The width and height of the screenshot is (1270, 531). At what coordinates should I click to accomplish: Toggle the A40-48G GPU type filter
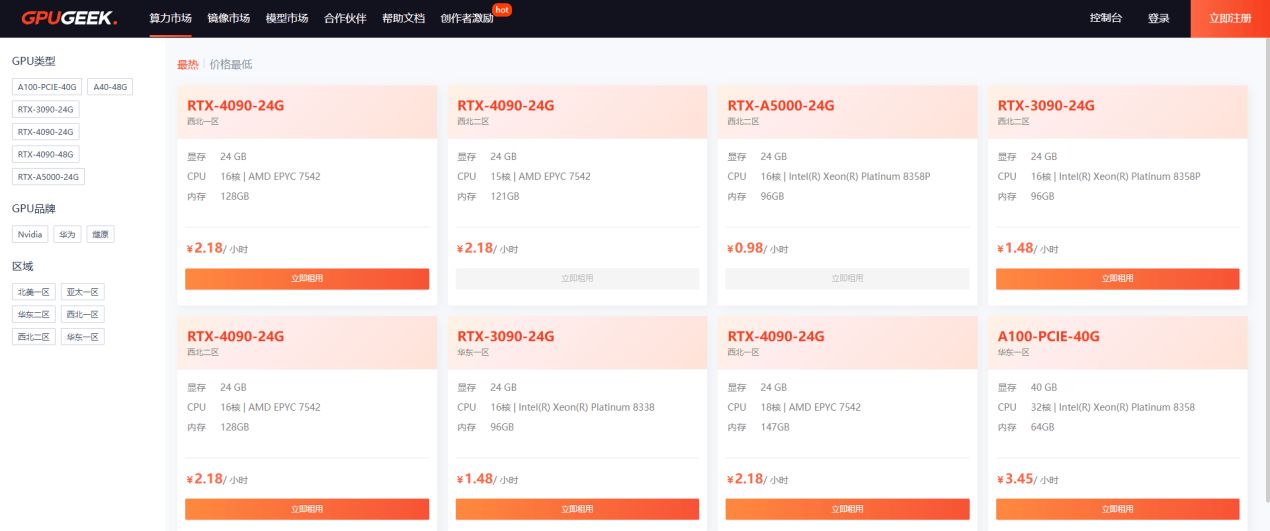(110, 87)
